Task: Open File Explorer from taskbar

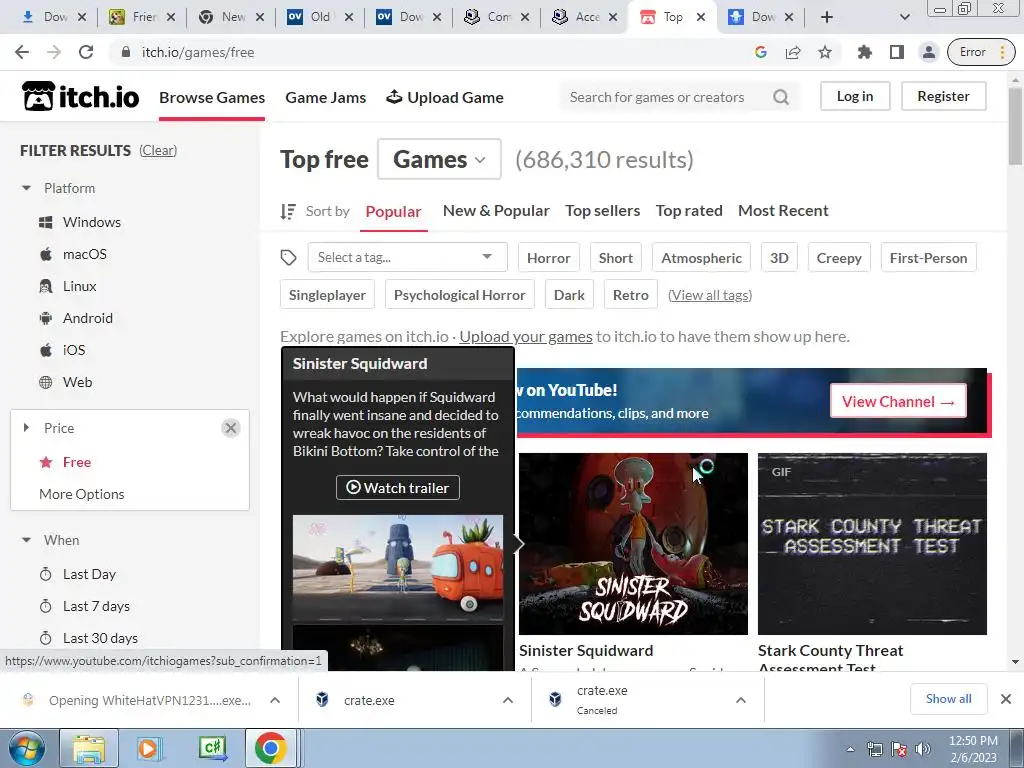Action: click(x=89, y=748)
